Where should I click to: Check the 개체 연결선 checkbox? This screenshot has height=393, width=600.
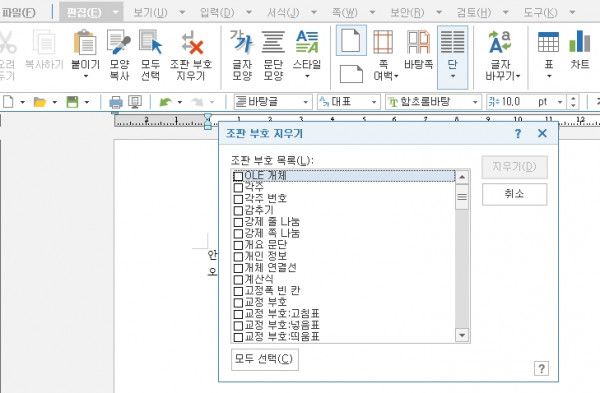(x=238, y=268)
